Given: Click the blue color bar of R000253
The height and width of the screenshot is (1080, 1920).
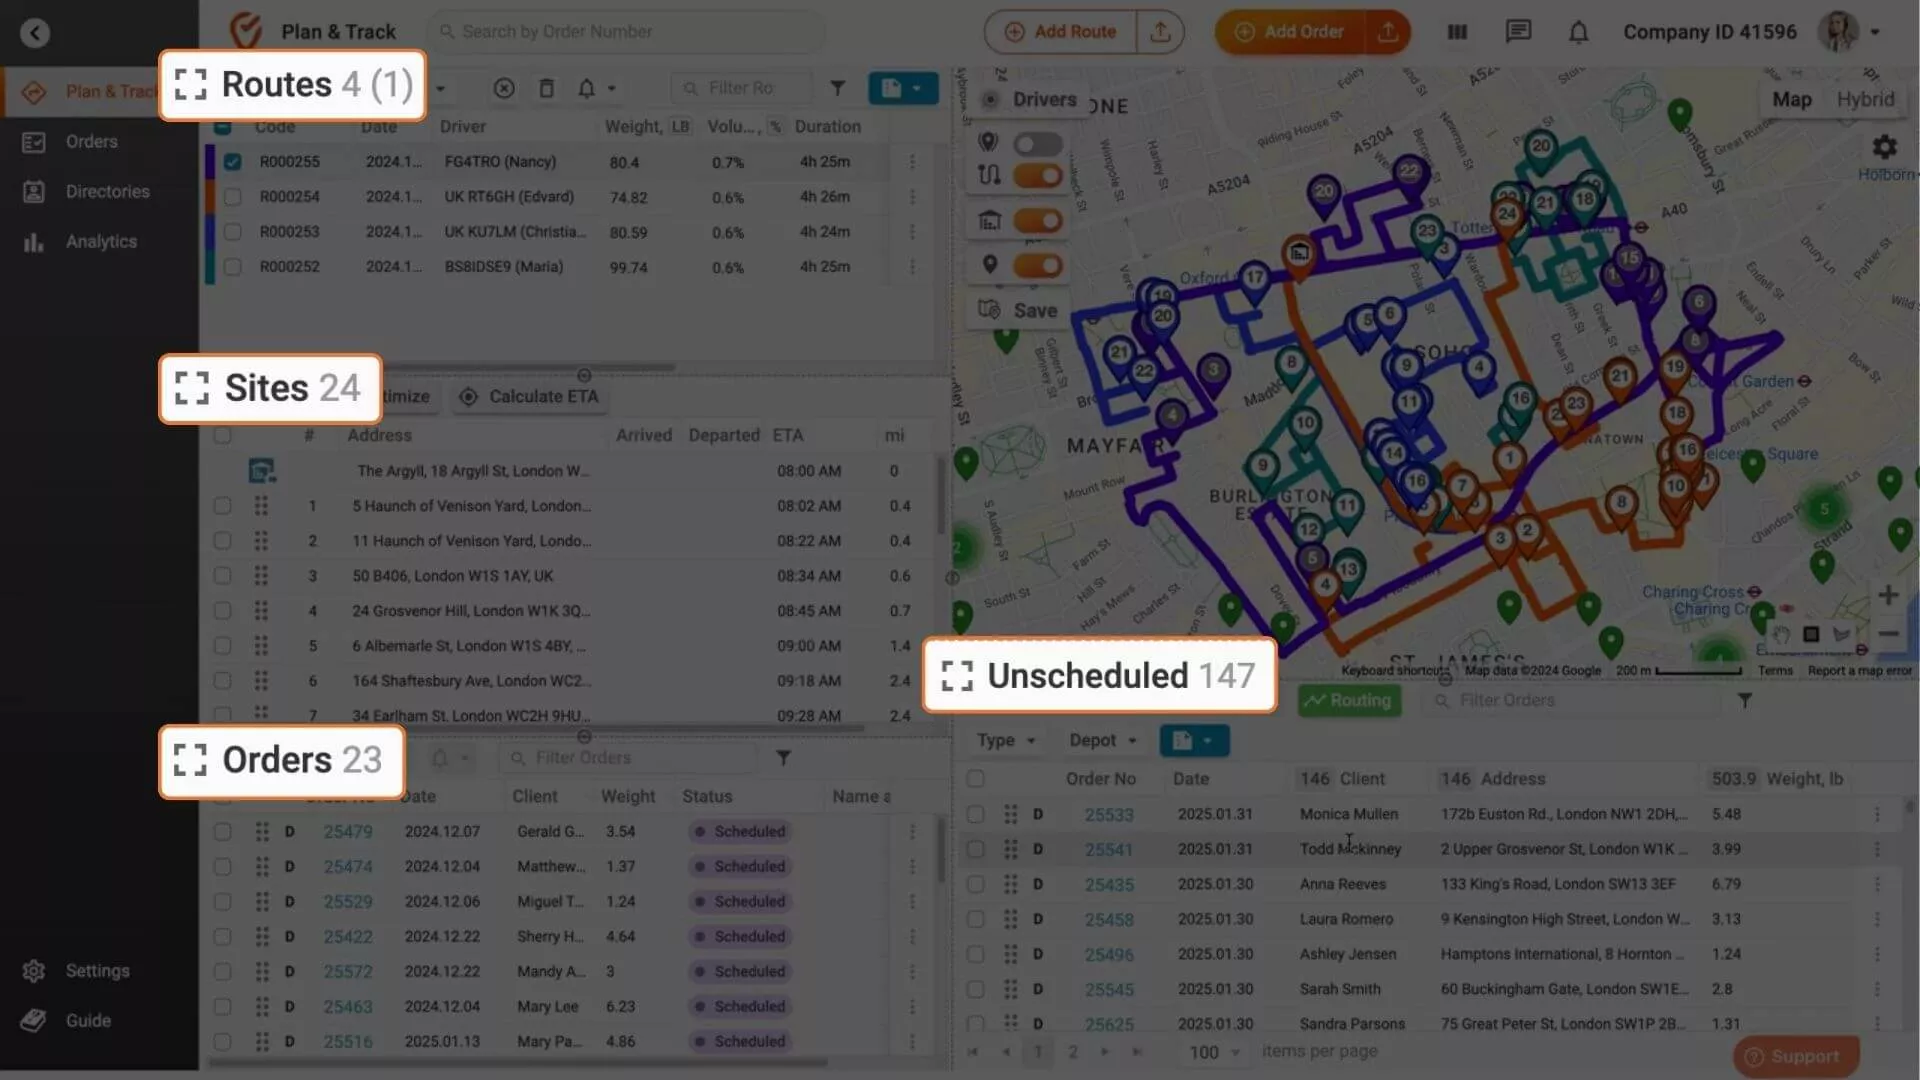Looking at the screenshot, I should [210, 232].
